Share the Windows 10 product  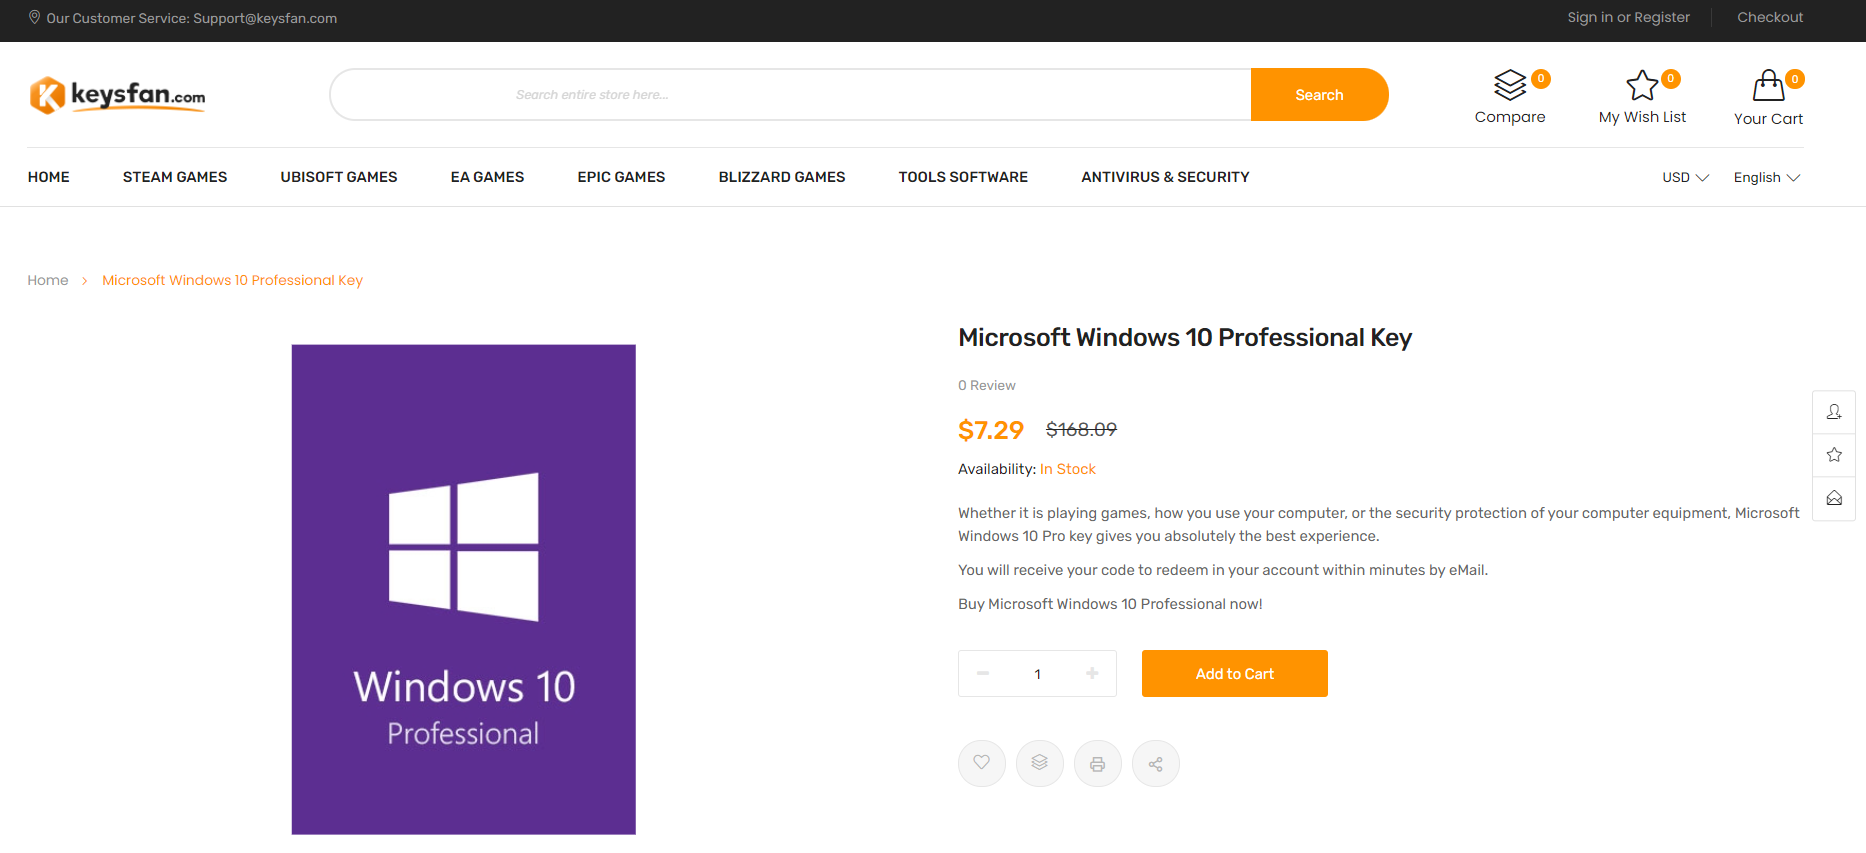click(1156, 763)
